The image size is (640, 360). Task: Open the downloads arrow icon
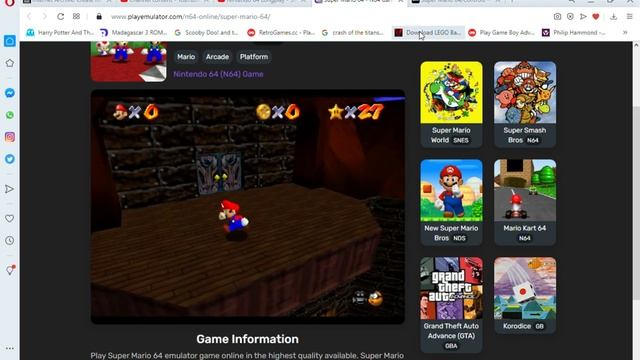click(613, 16)
